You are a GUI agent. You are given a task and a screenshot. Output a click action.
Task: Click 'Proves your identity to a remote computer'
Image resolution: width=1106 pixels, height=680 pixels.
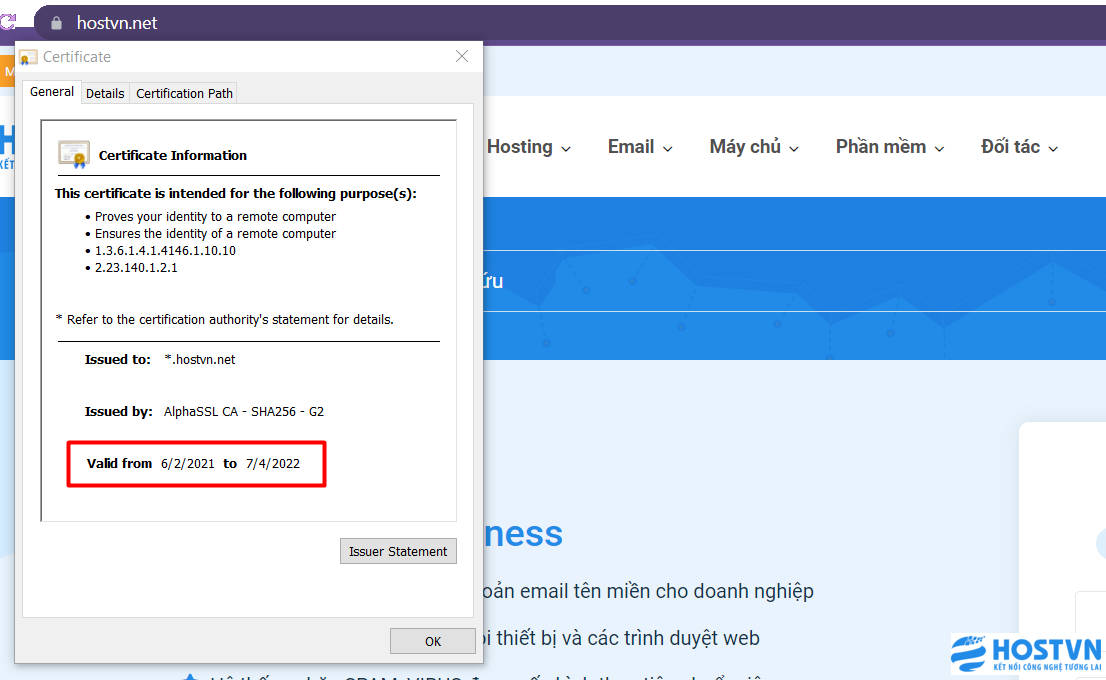pos(215,217)
